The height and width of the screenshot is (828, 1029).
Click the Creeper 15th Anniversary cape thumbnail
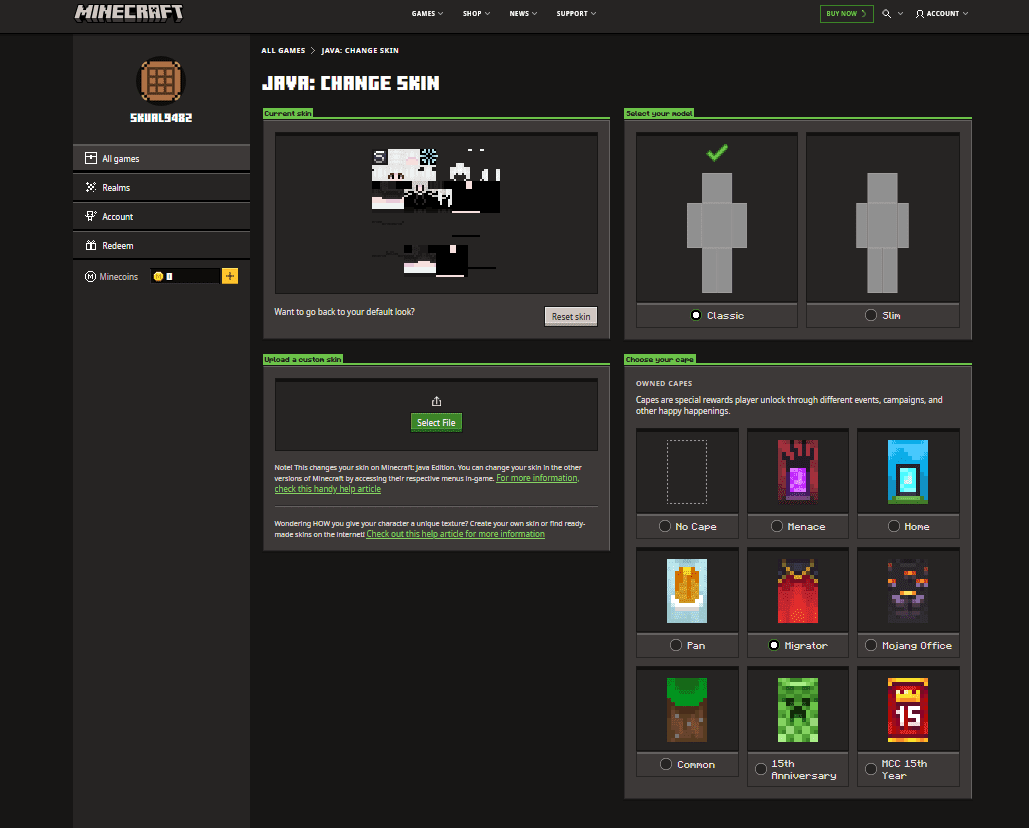pyautogui.click(x=797, y=709)
